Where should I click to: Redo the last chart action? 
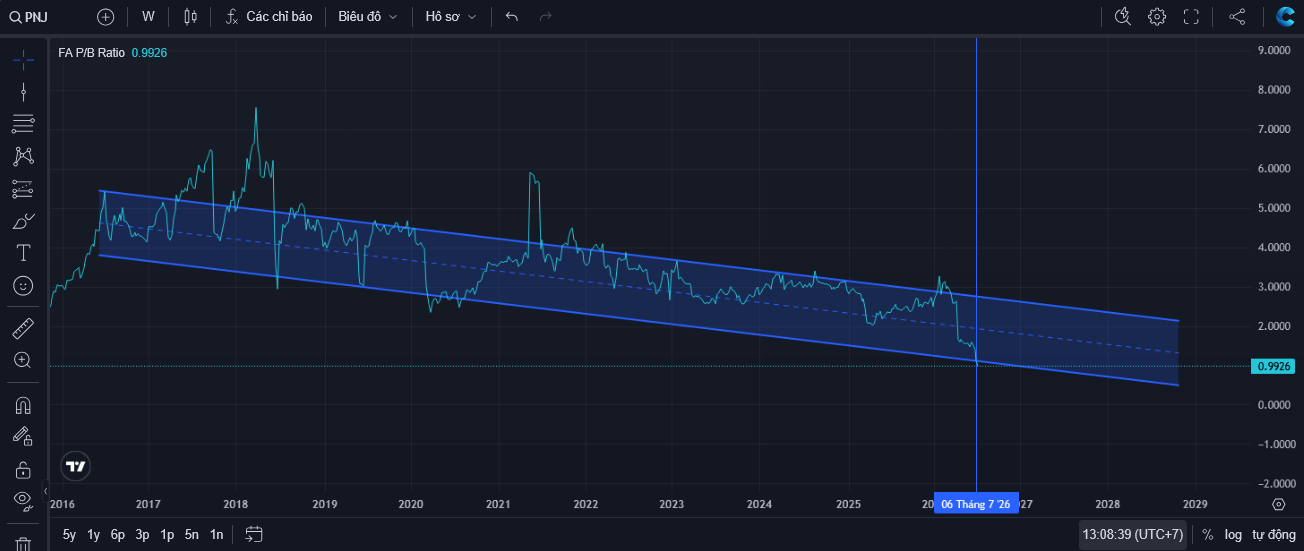(545, 17)
